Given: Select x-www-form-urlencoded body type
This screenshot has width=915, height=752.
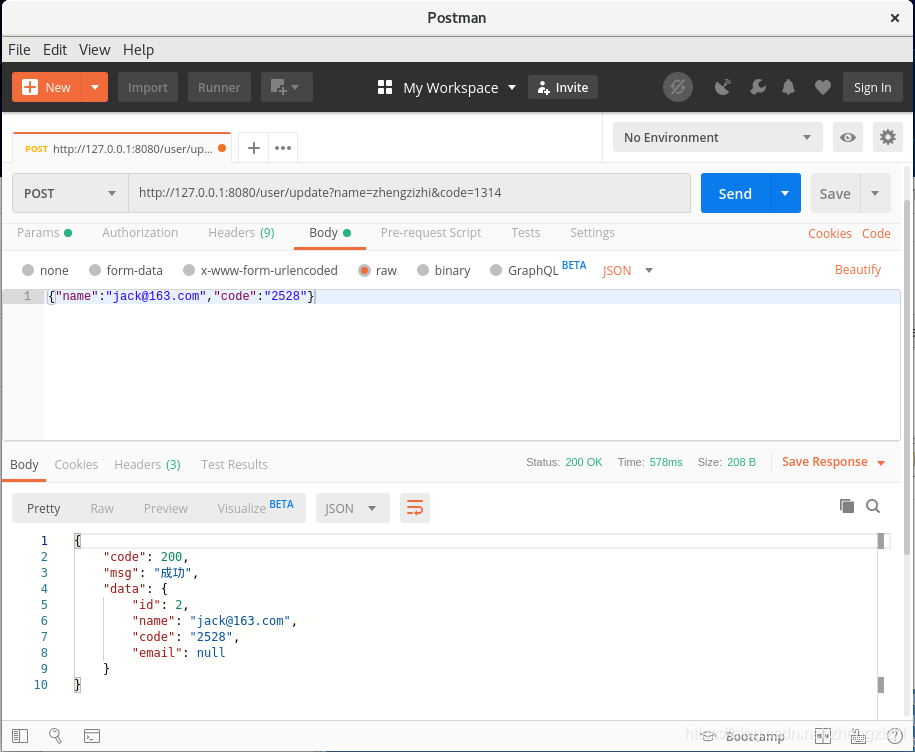Looking at the screenshot, I should click(188, 270).
